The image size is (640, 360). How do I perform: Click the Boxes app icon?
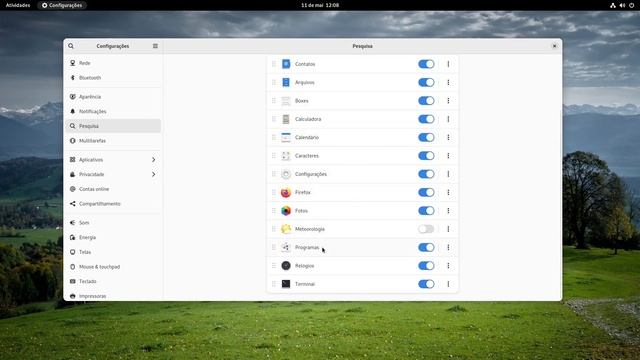[286, 101]
